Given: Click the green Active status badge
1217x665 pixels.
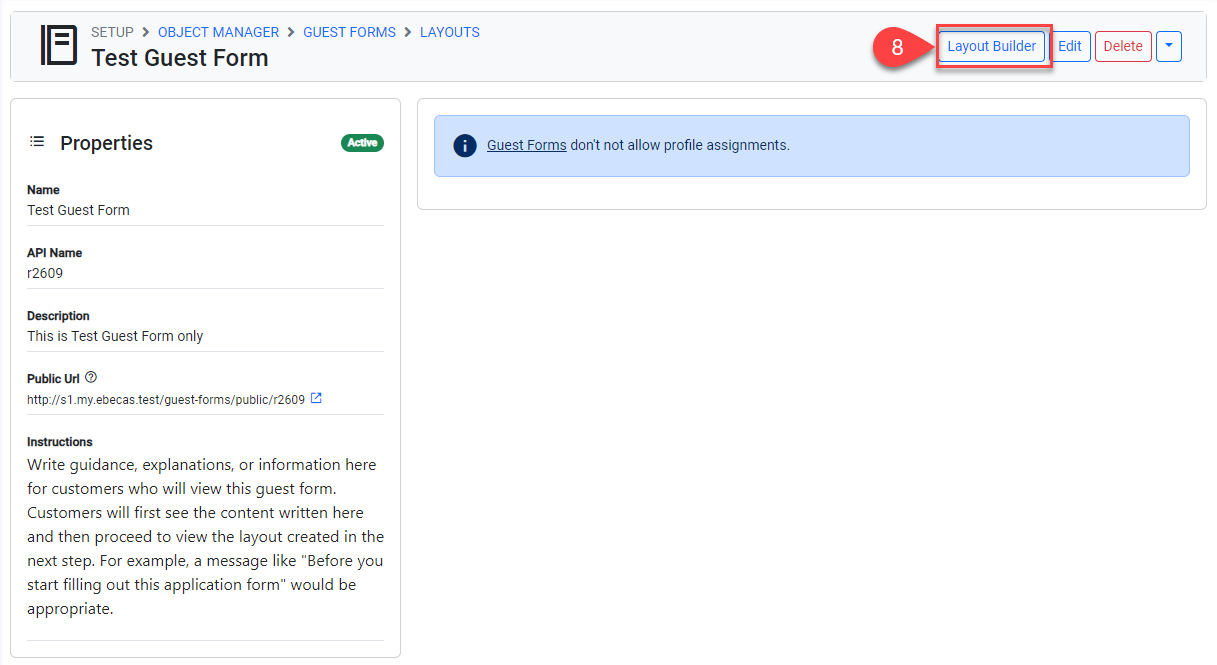Looking at the screenshot, I should [x=362, y=143].
